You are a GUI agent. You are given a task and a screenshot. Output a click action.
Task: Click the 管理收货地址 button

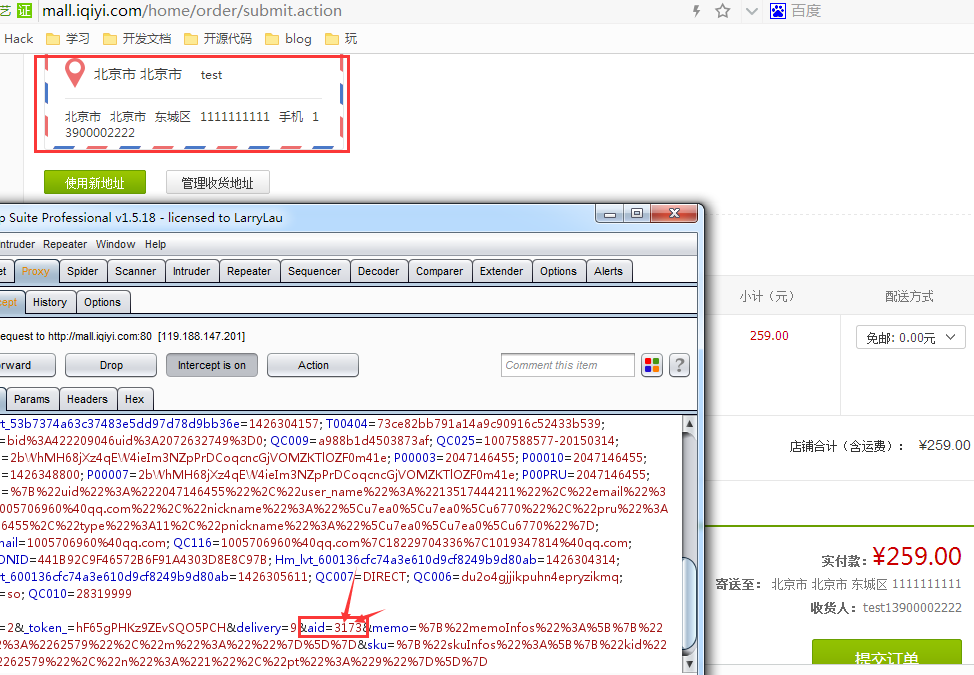tap(217, 183)
